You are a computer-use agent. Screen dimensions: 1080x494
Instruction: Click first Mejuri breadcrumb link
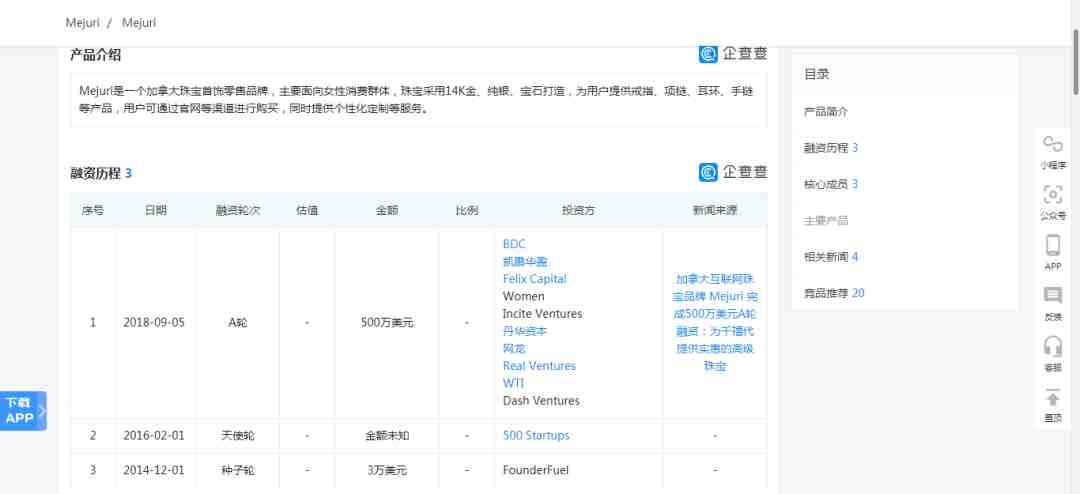[83, 23]
